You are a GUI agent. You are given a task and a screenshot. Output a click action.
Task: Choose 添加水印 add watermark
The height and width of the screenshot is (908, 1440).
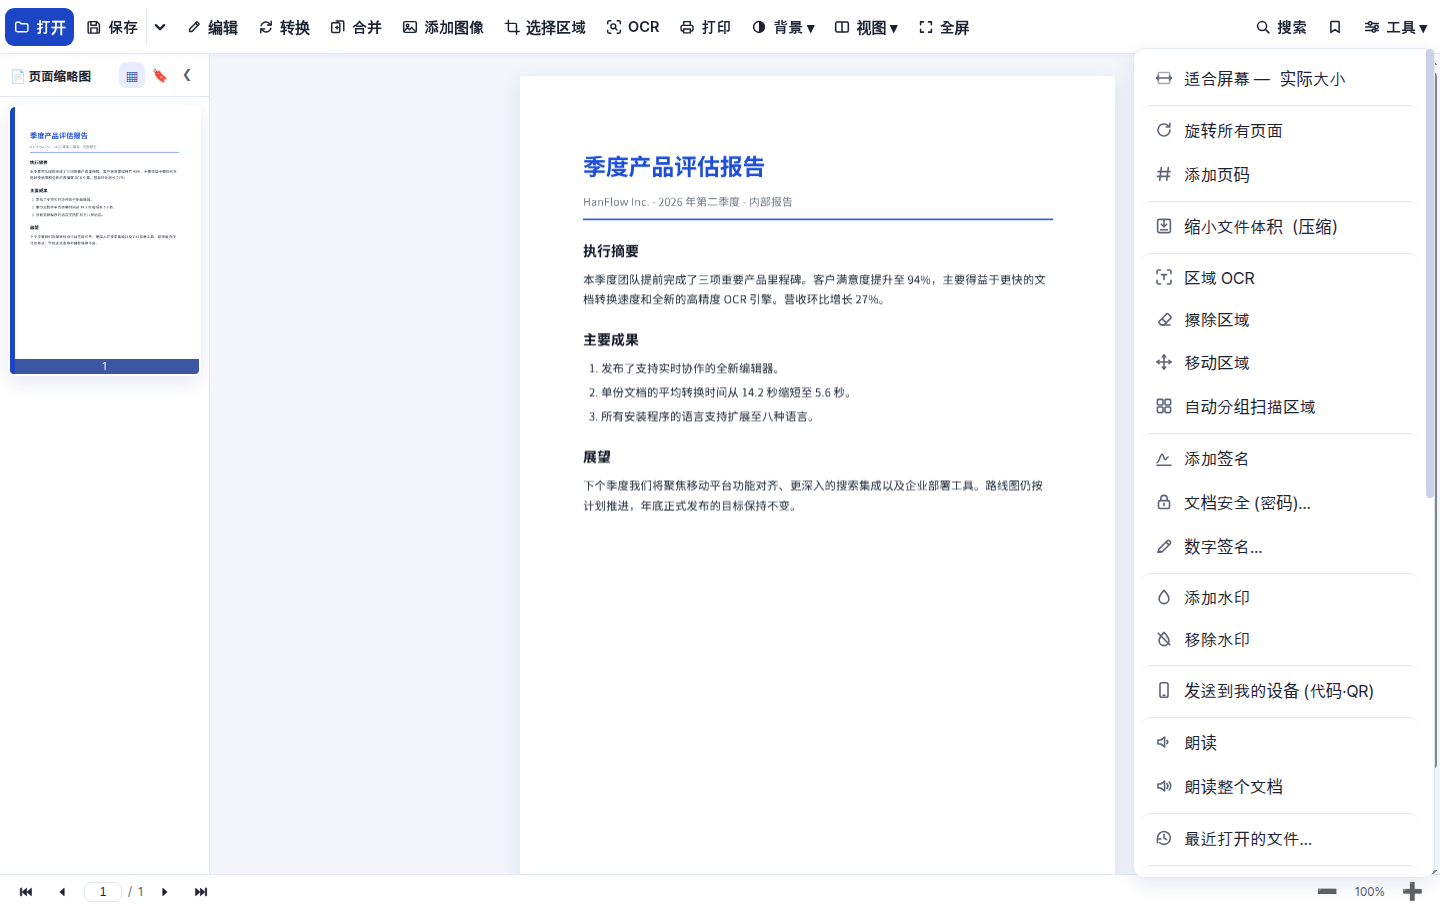[x=1280, y=598]
